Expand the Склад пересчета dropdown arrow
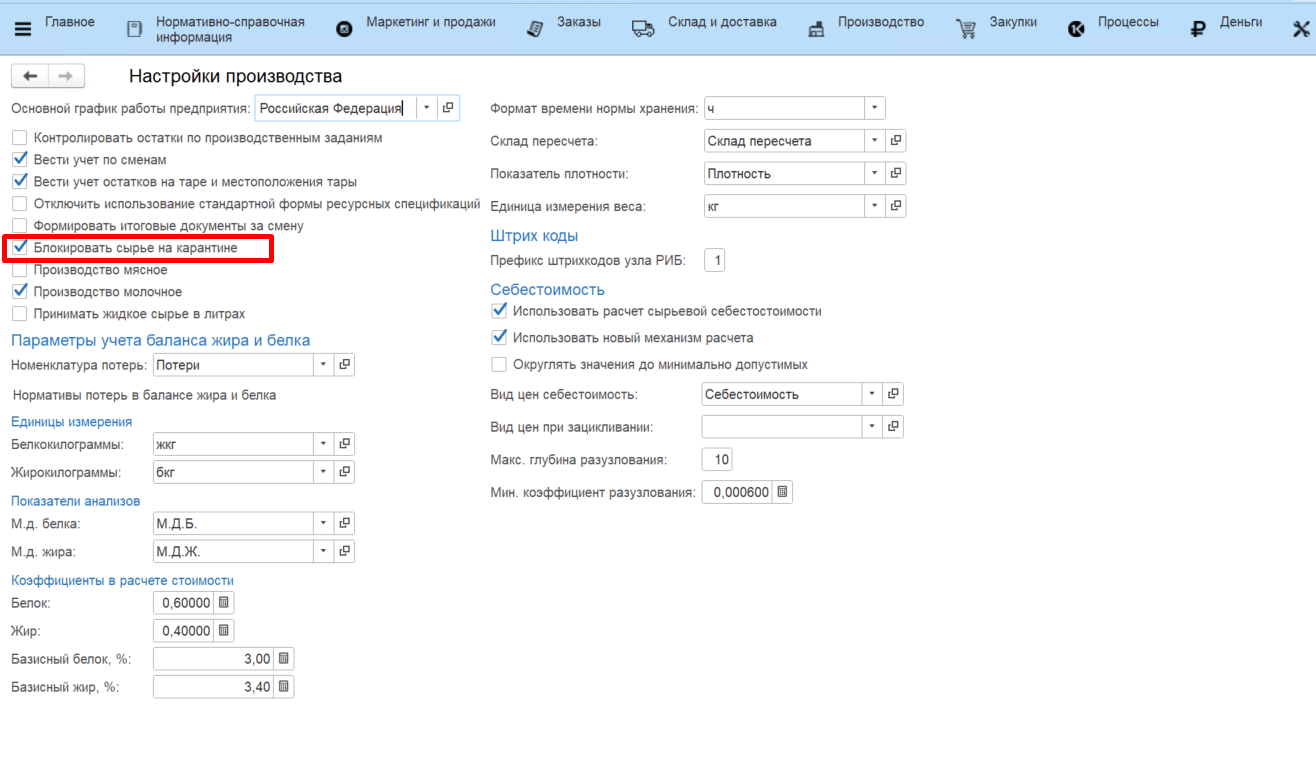The width and height of the screenshot is (1316, 768). tap(875, 141)
